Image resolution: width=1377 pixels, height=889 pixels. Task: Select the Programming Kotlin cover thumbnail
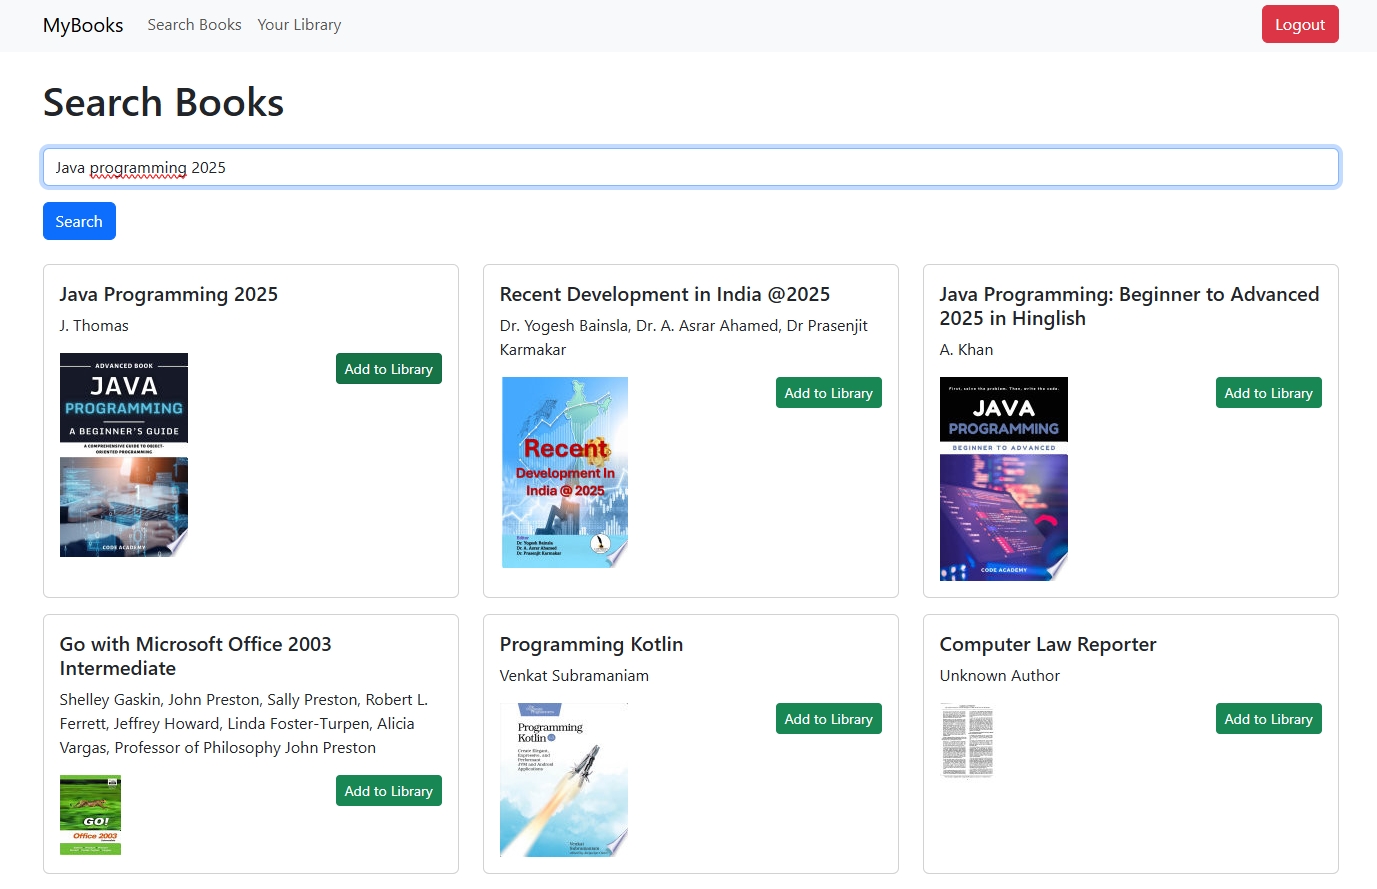pyautogui.click(x=564, y=779)
